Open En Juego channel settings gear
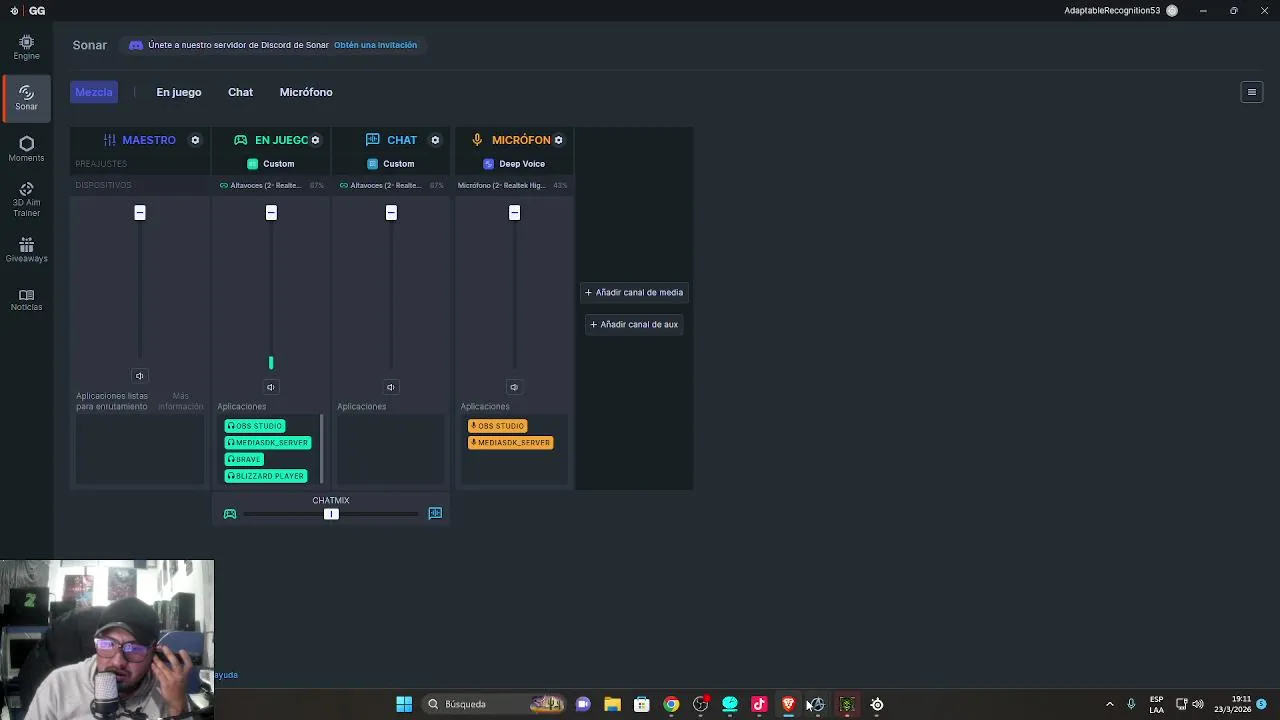Screen dimensions: 1280x720 [x=315, y=140]
